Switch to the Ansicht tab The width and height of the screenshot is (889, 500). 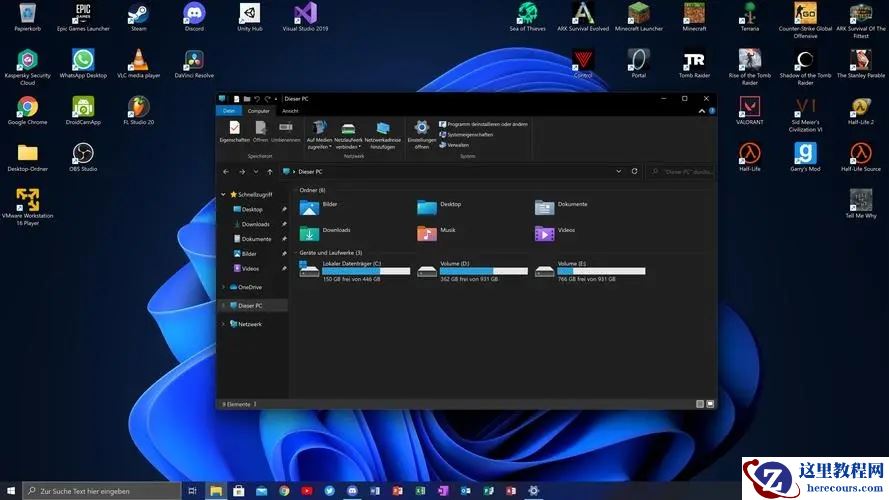(x=290, y=111)
